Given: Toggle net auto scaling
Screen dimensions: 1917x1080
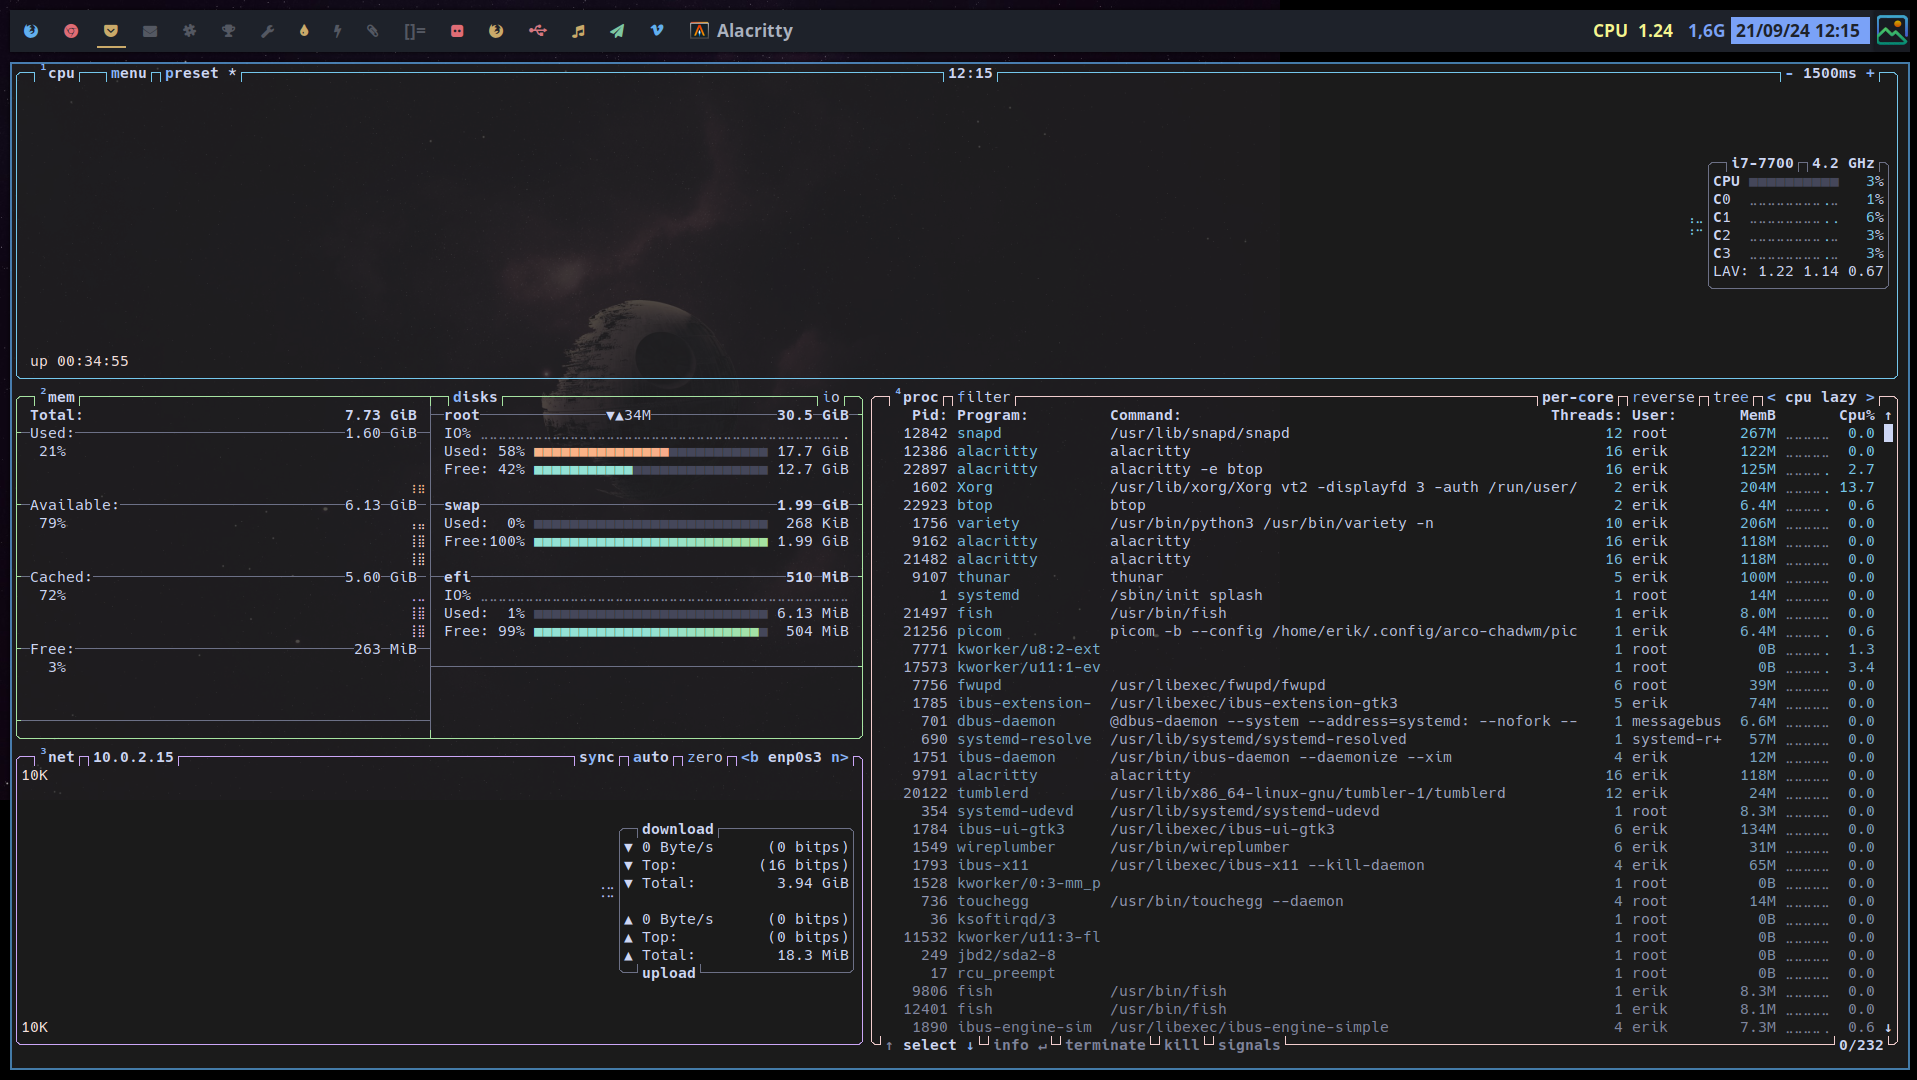Looking at the screenshot, I should pos(650,758).
